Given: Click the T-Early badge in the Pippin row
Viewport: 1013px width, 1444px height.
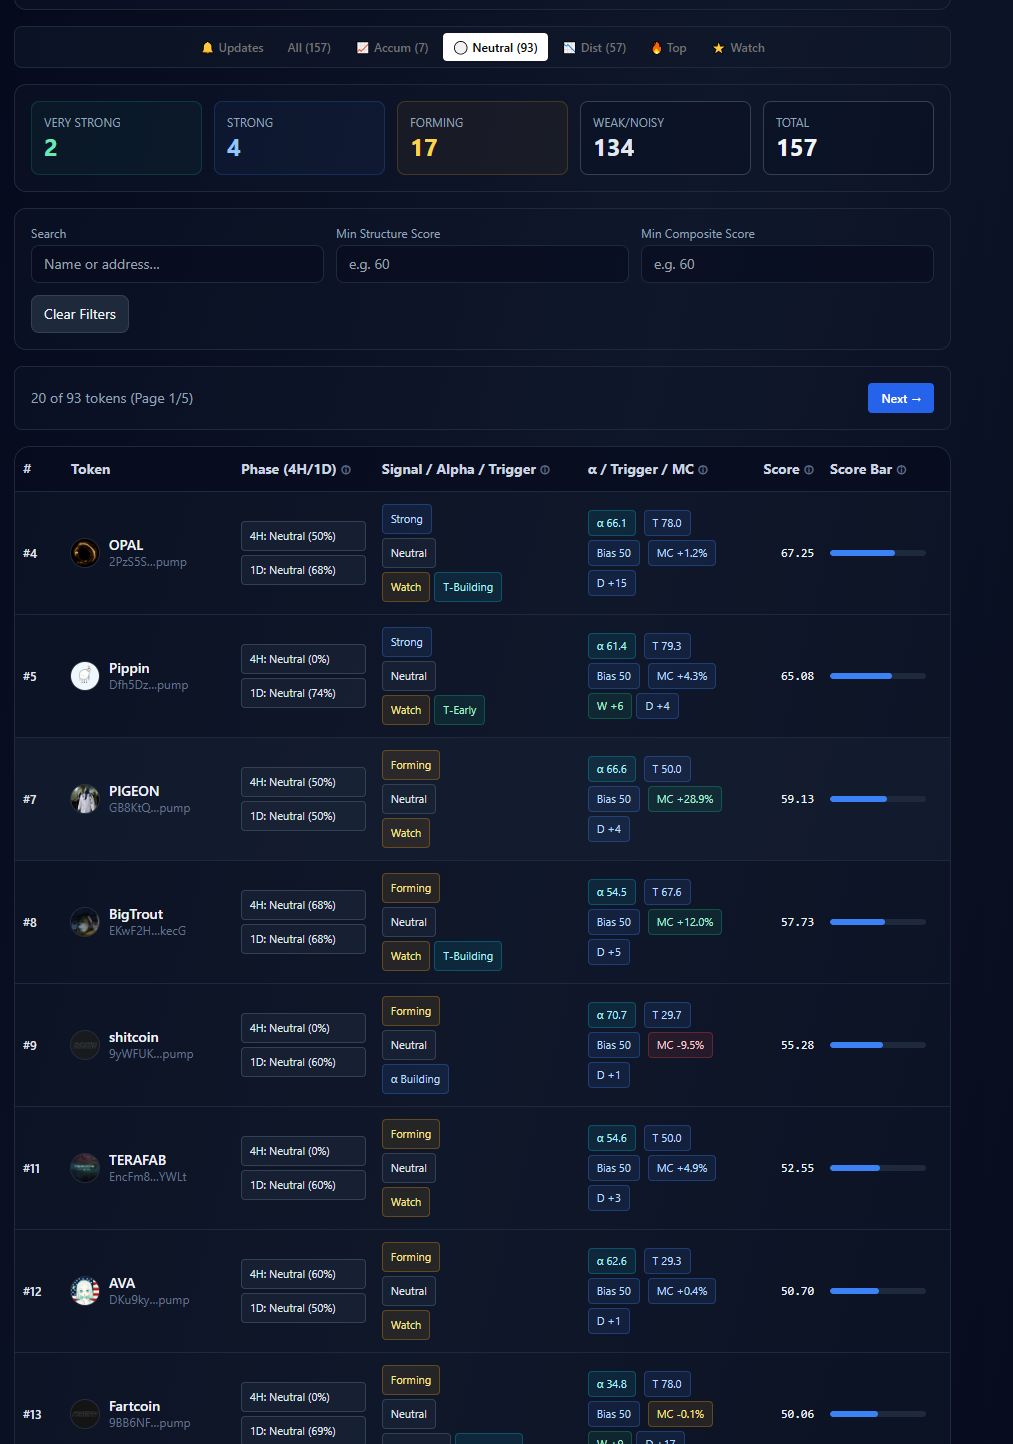Looking at the screenshot, I should pyautogui.click(x=460, y=710).
